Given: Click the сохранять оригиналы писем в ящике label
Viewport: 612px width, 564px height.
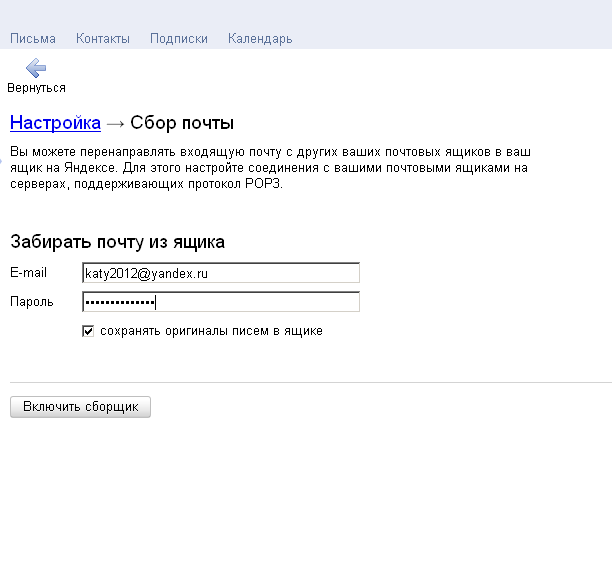Looking at the screenshot, I should [211, 331].
